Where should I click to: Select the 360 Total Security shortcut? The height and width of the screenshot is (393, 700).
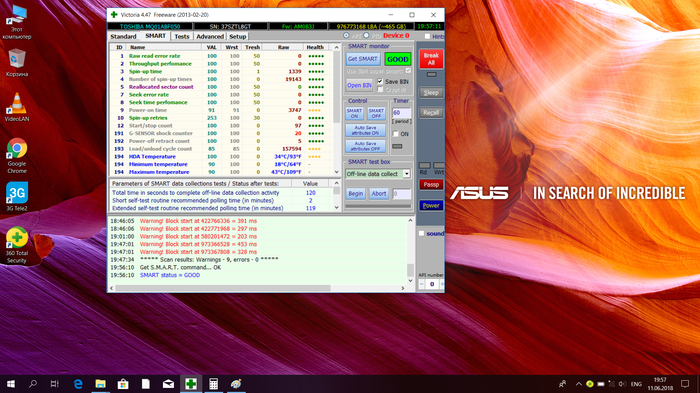coord(17,245)
